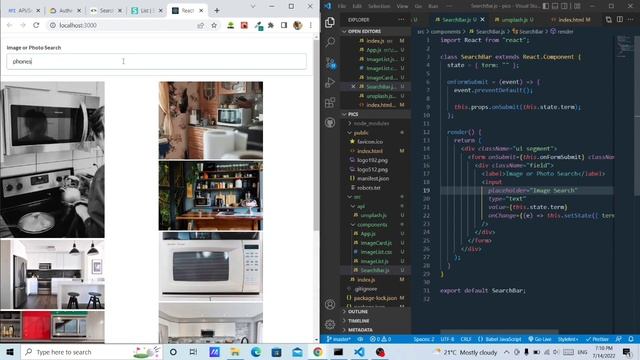The width and height of the screenshot is (640, 360).
Task: Open manifest.json in the explorer tree
Action: (x=373, y=178)
